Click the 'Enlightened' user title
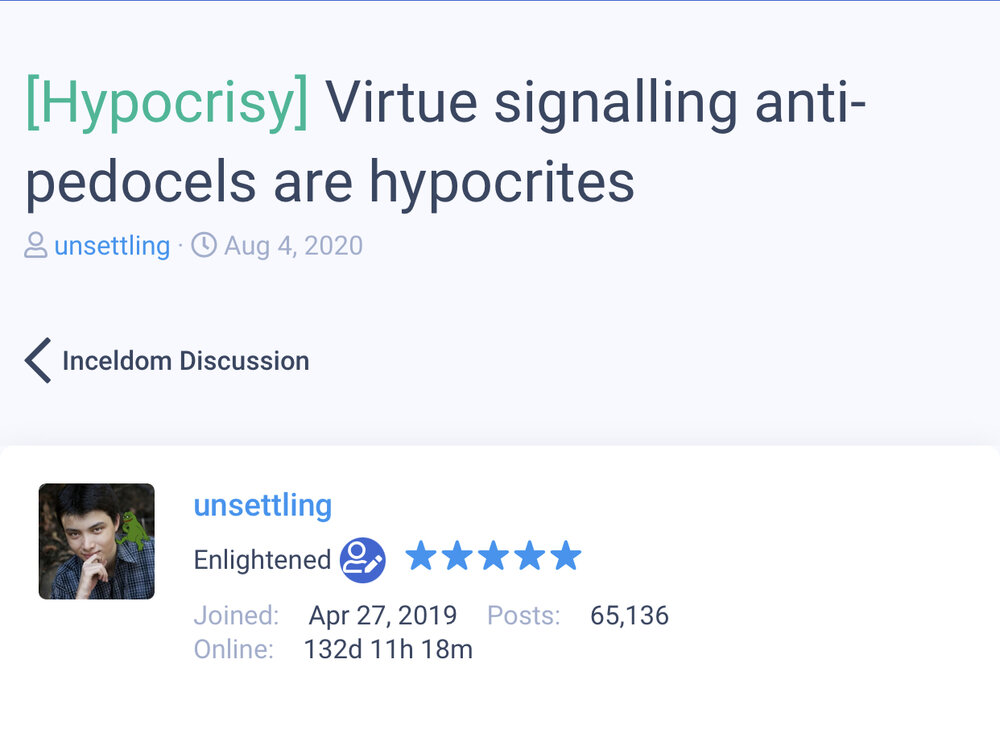The image size is (1000, 734). coord(262,560)
